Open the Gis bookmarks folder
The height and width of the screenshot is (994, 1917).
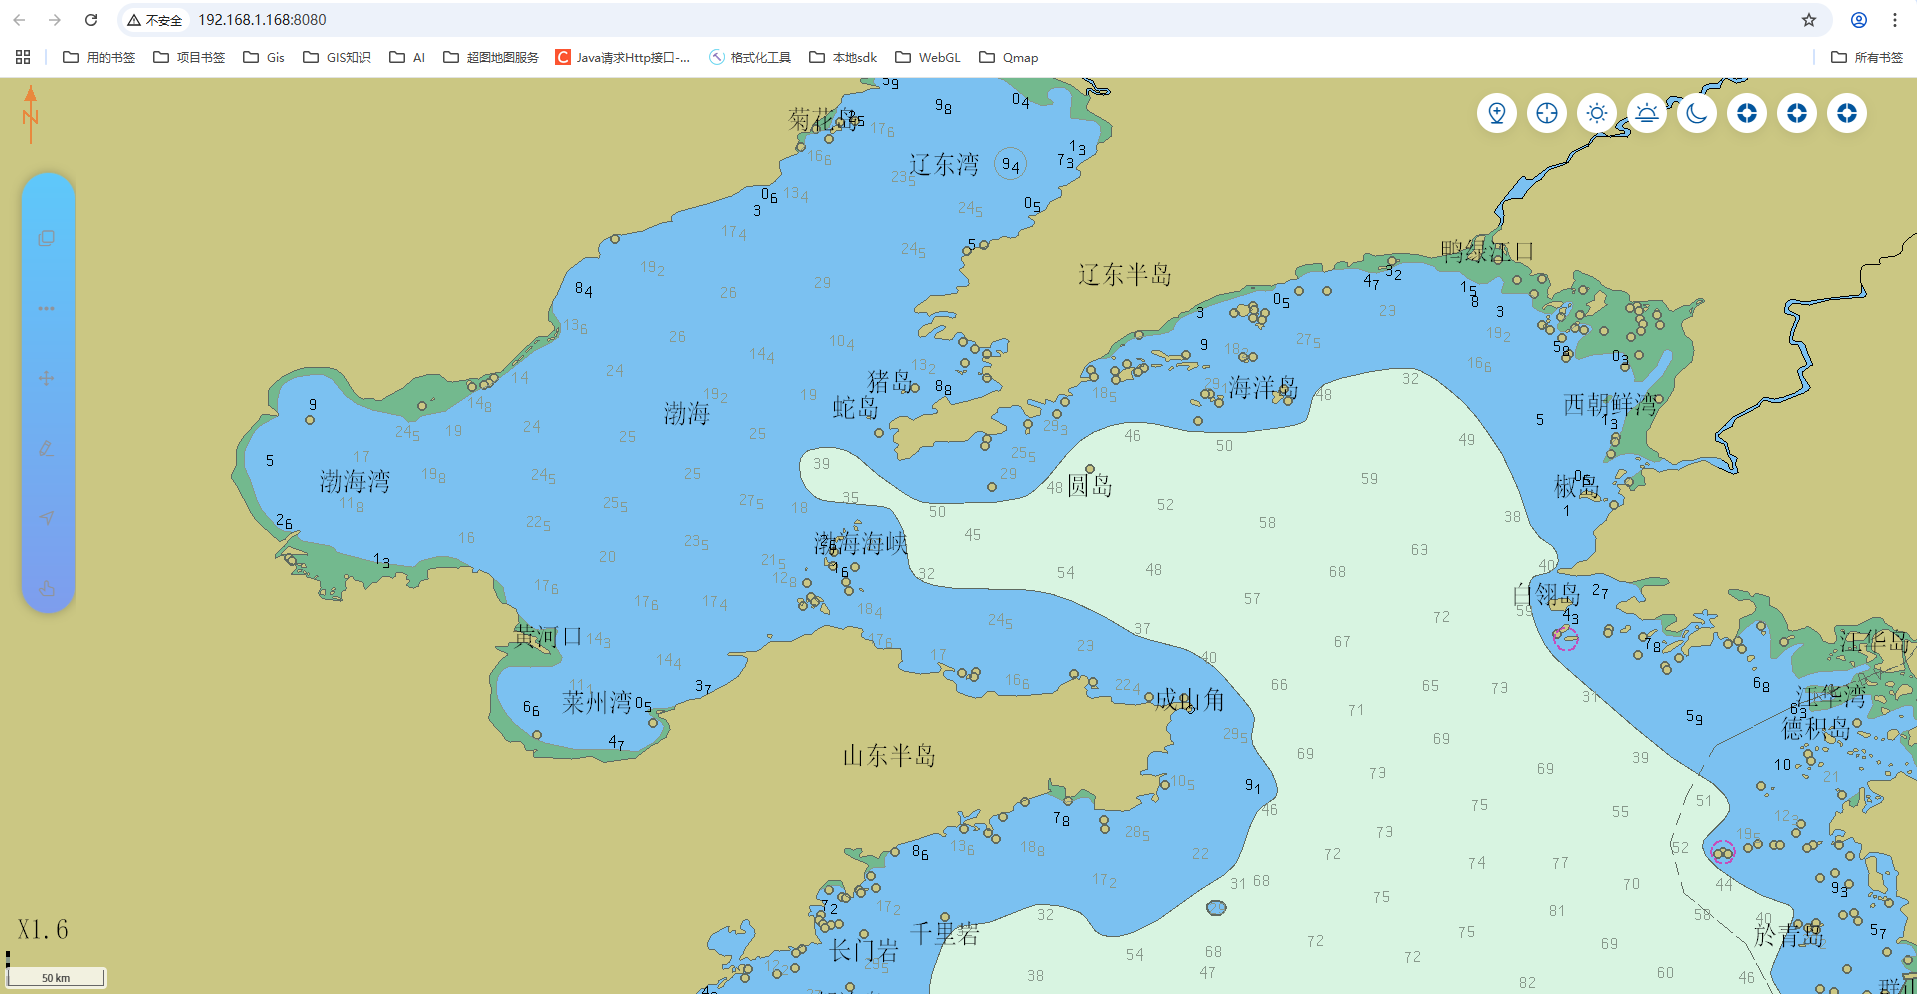coord(263,57)
